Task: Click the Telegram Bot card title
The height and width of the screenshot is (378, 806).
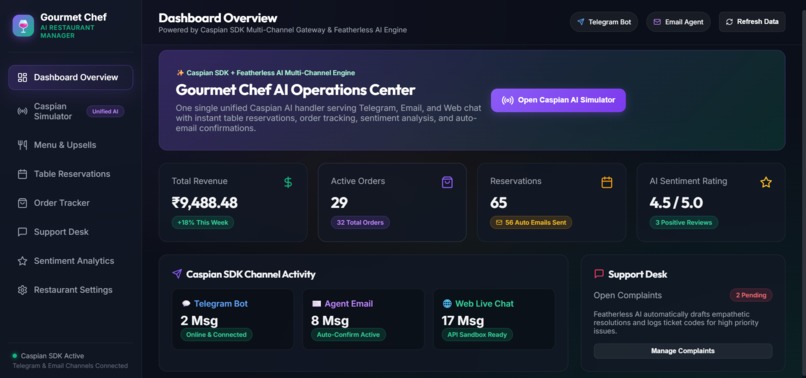Action: click(221, 304)
